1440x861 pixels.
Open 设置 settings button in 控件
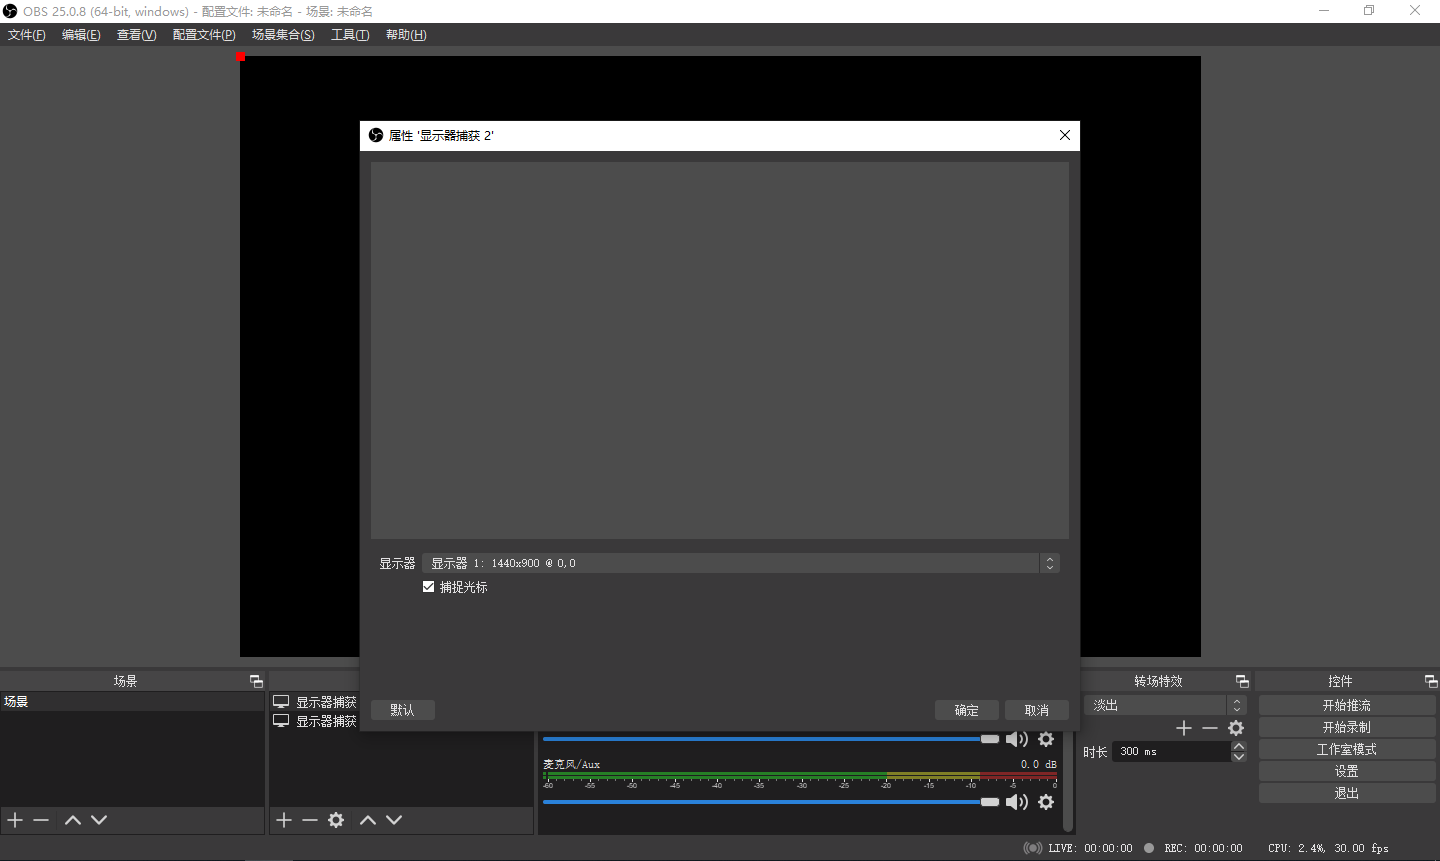[1347, 771]
